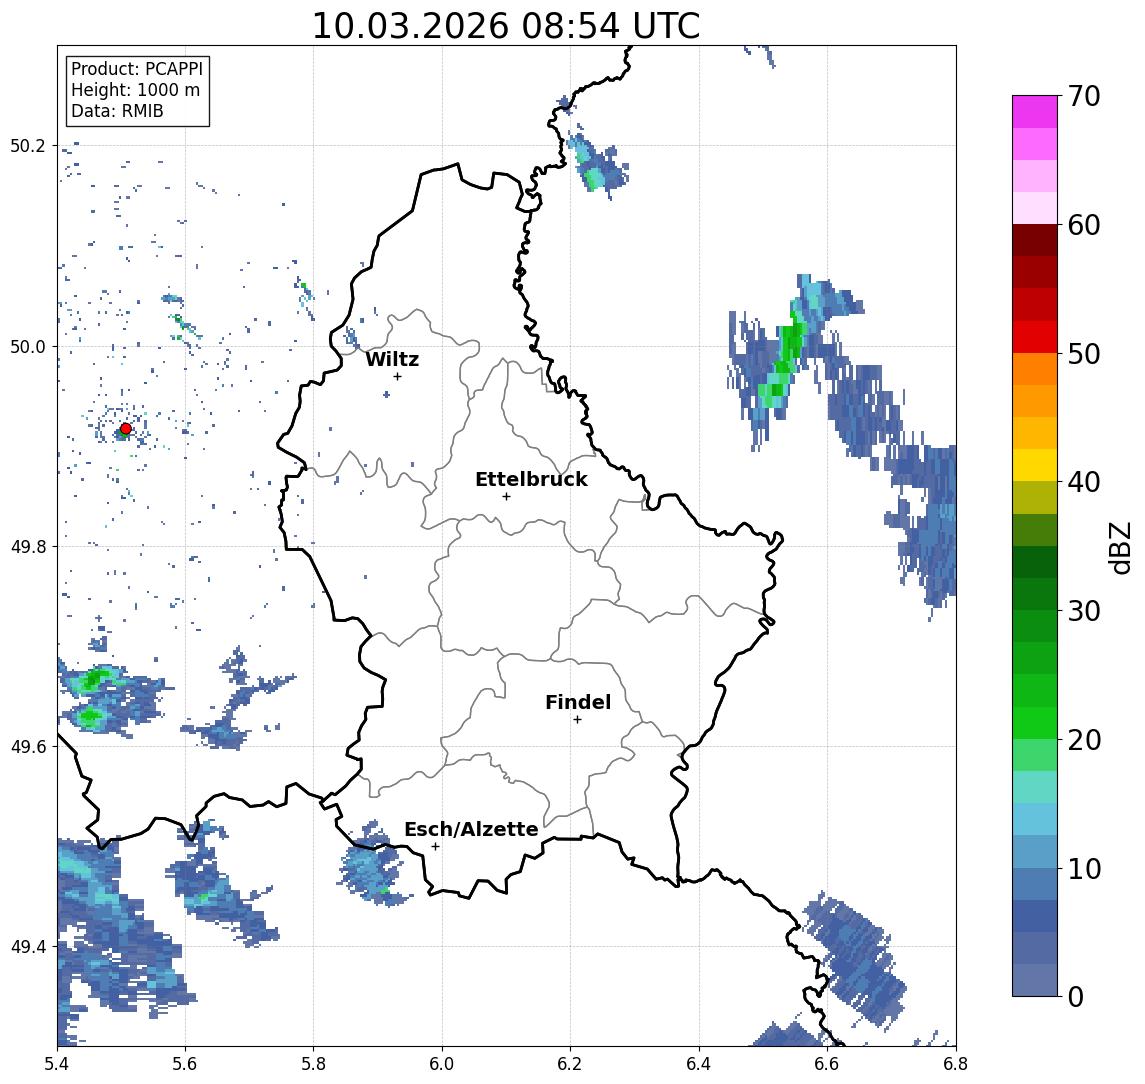Click the plus marker under Findel
This screenshot has width=1145, height=1084.
point(577,720)
